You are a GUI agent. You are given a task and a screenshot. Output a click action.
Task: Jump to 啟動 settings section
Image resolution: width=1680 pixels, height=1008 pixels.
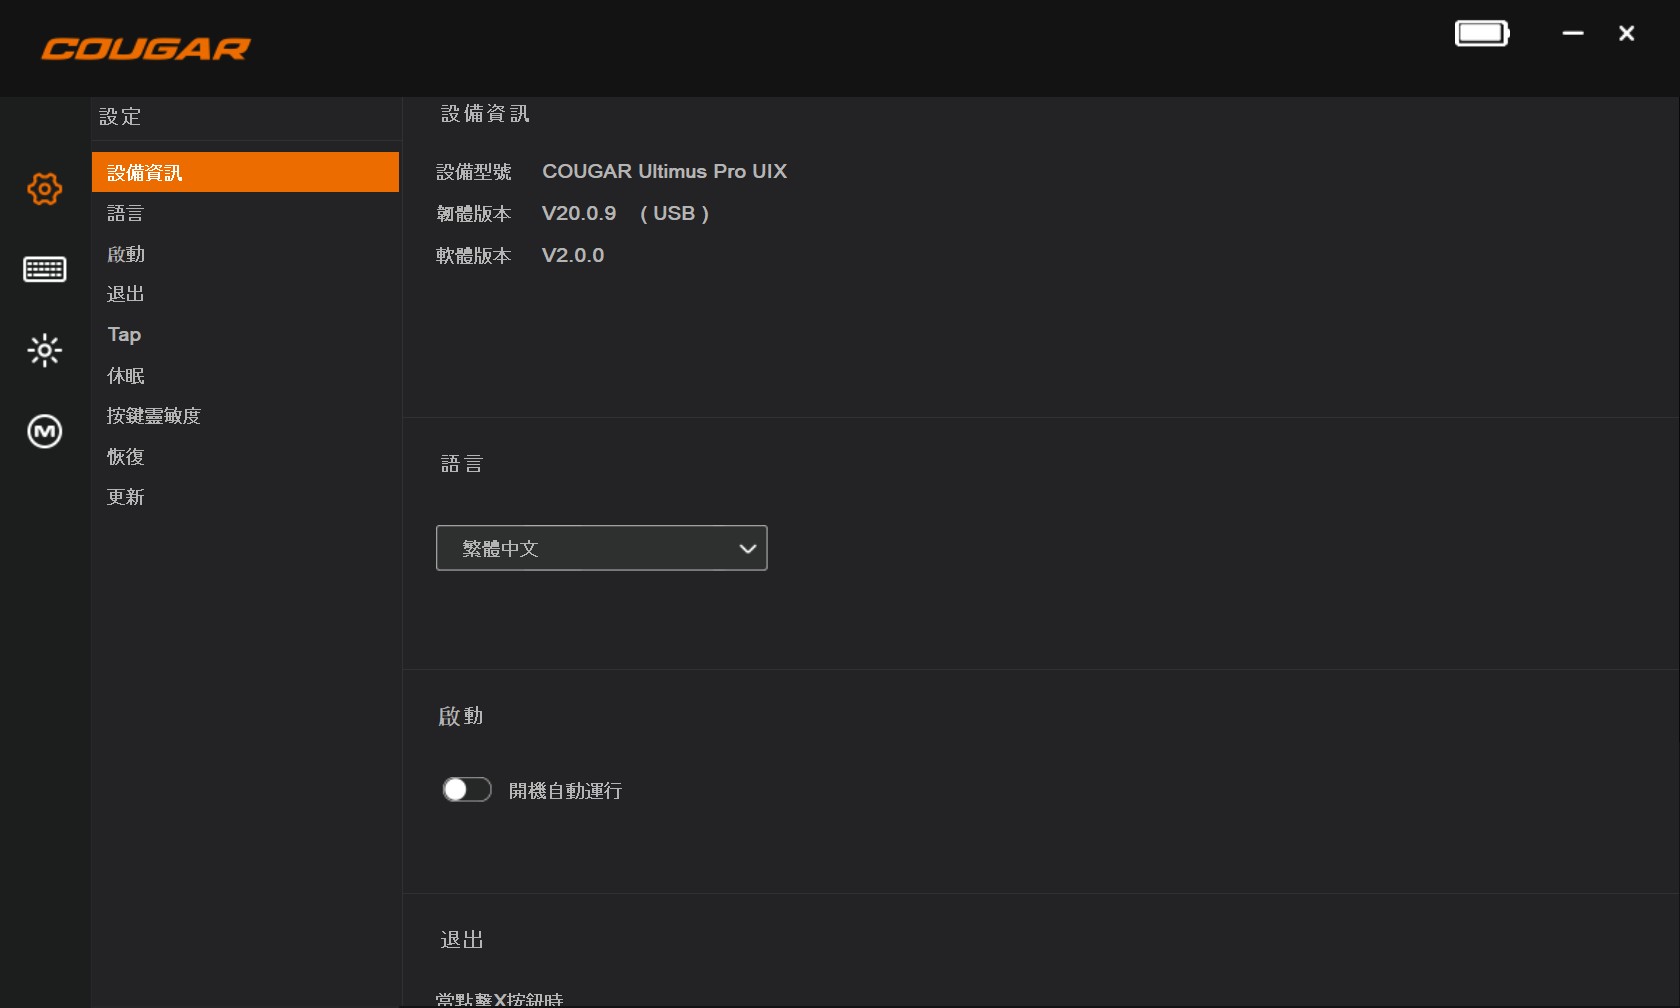[x=126, y=254]
